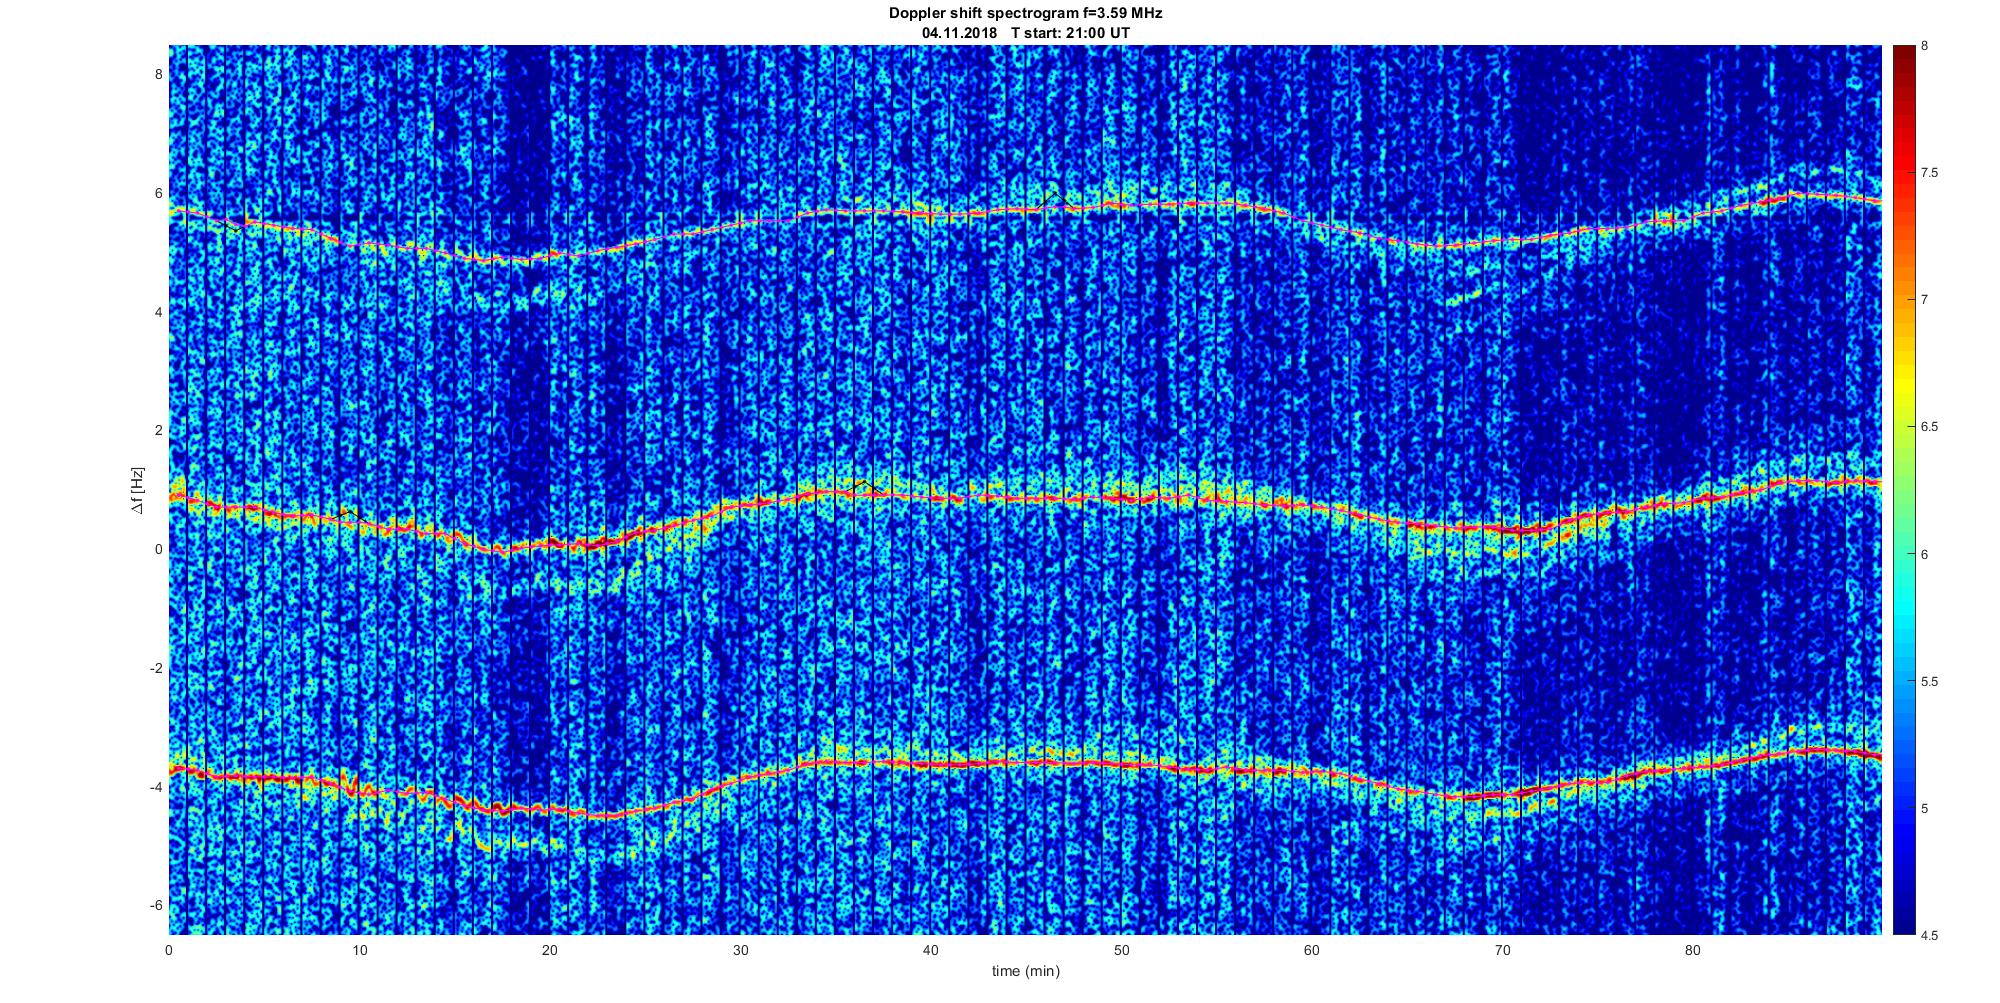Select the 'Δf [Hz]' y-axis label
2000x1003 pixels.
point(137,490)
